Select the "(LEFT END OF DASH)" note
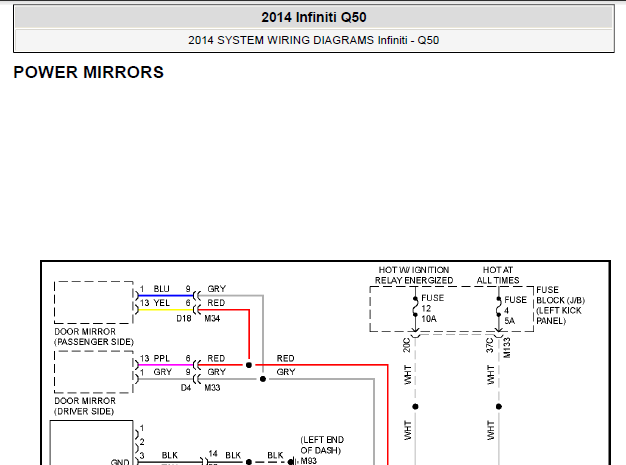Screen dimensions: 626x465 [322, 445]
